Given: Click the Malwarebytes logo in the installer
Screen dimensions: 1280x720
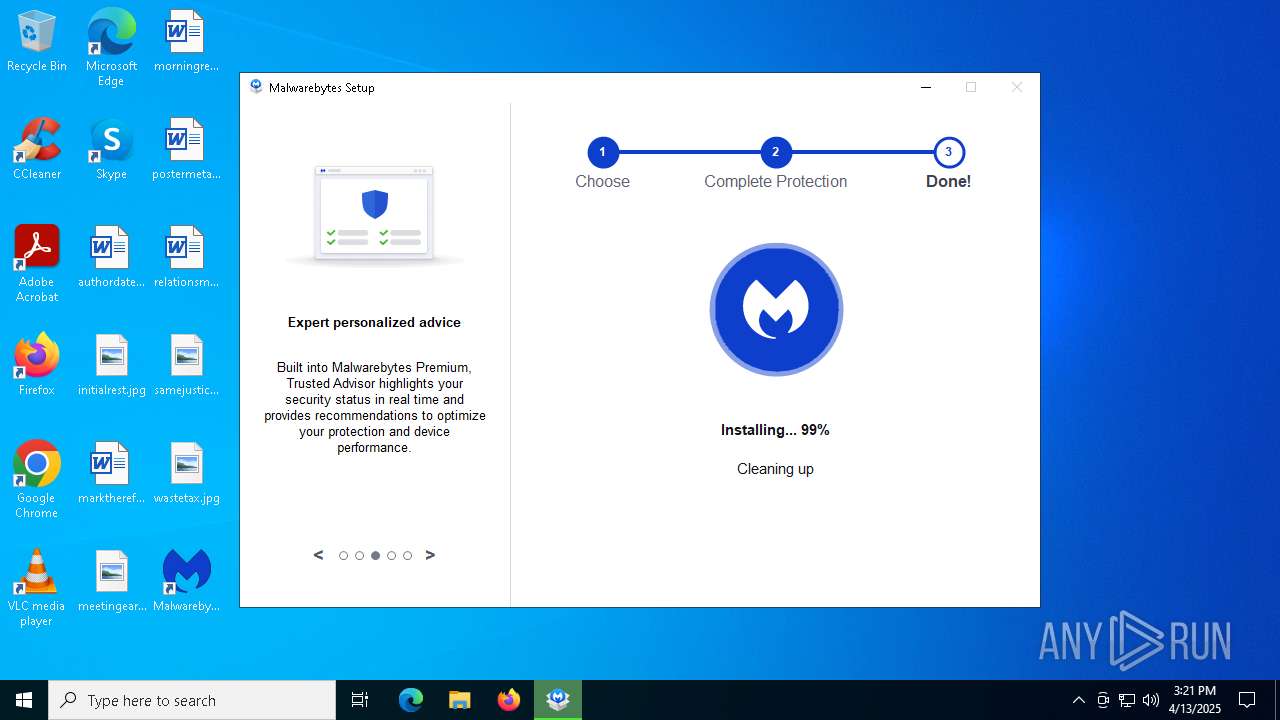Looking at the screenshot, I should tap(776, 310).
